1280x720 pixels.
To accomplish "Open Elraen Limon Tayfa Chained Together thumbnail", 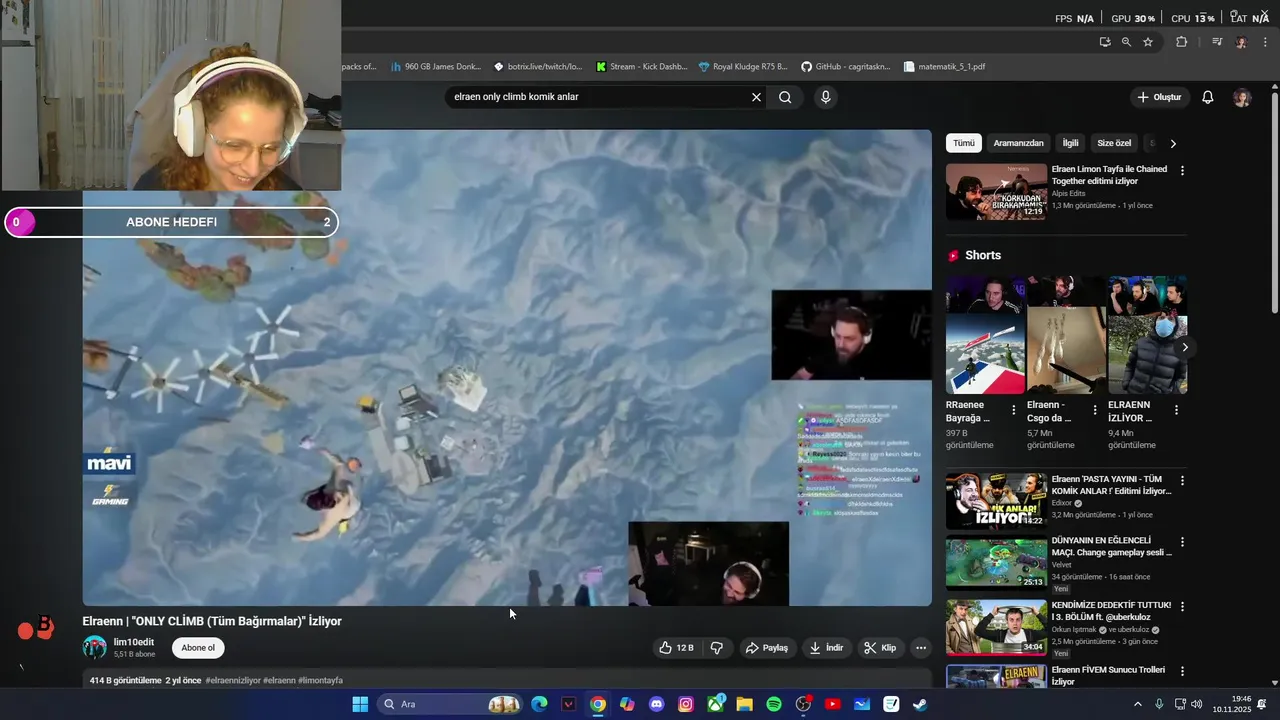I will [x=996, y=192].
